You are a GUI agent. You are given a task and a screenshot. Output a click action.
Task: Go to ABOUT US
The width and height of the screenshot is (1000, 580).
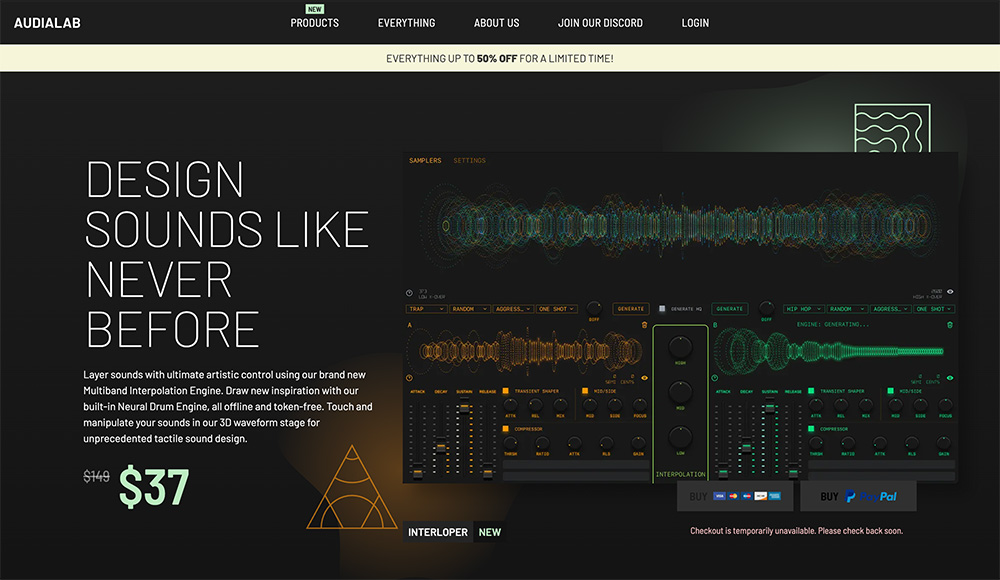pyautogui.click(x=496, y=23)
